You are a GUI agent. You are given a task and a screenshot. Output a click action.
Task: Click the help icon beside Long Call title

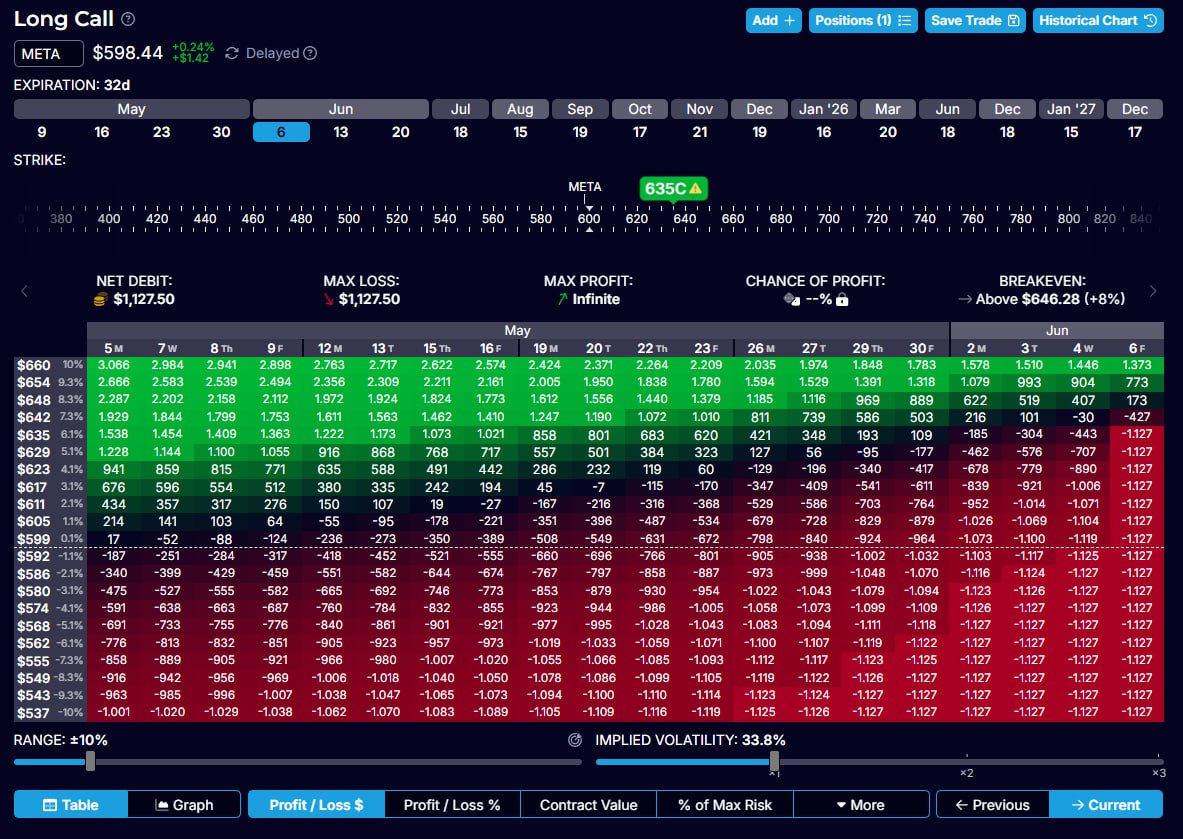128,20
